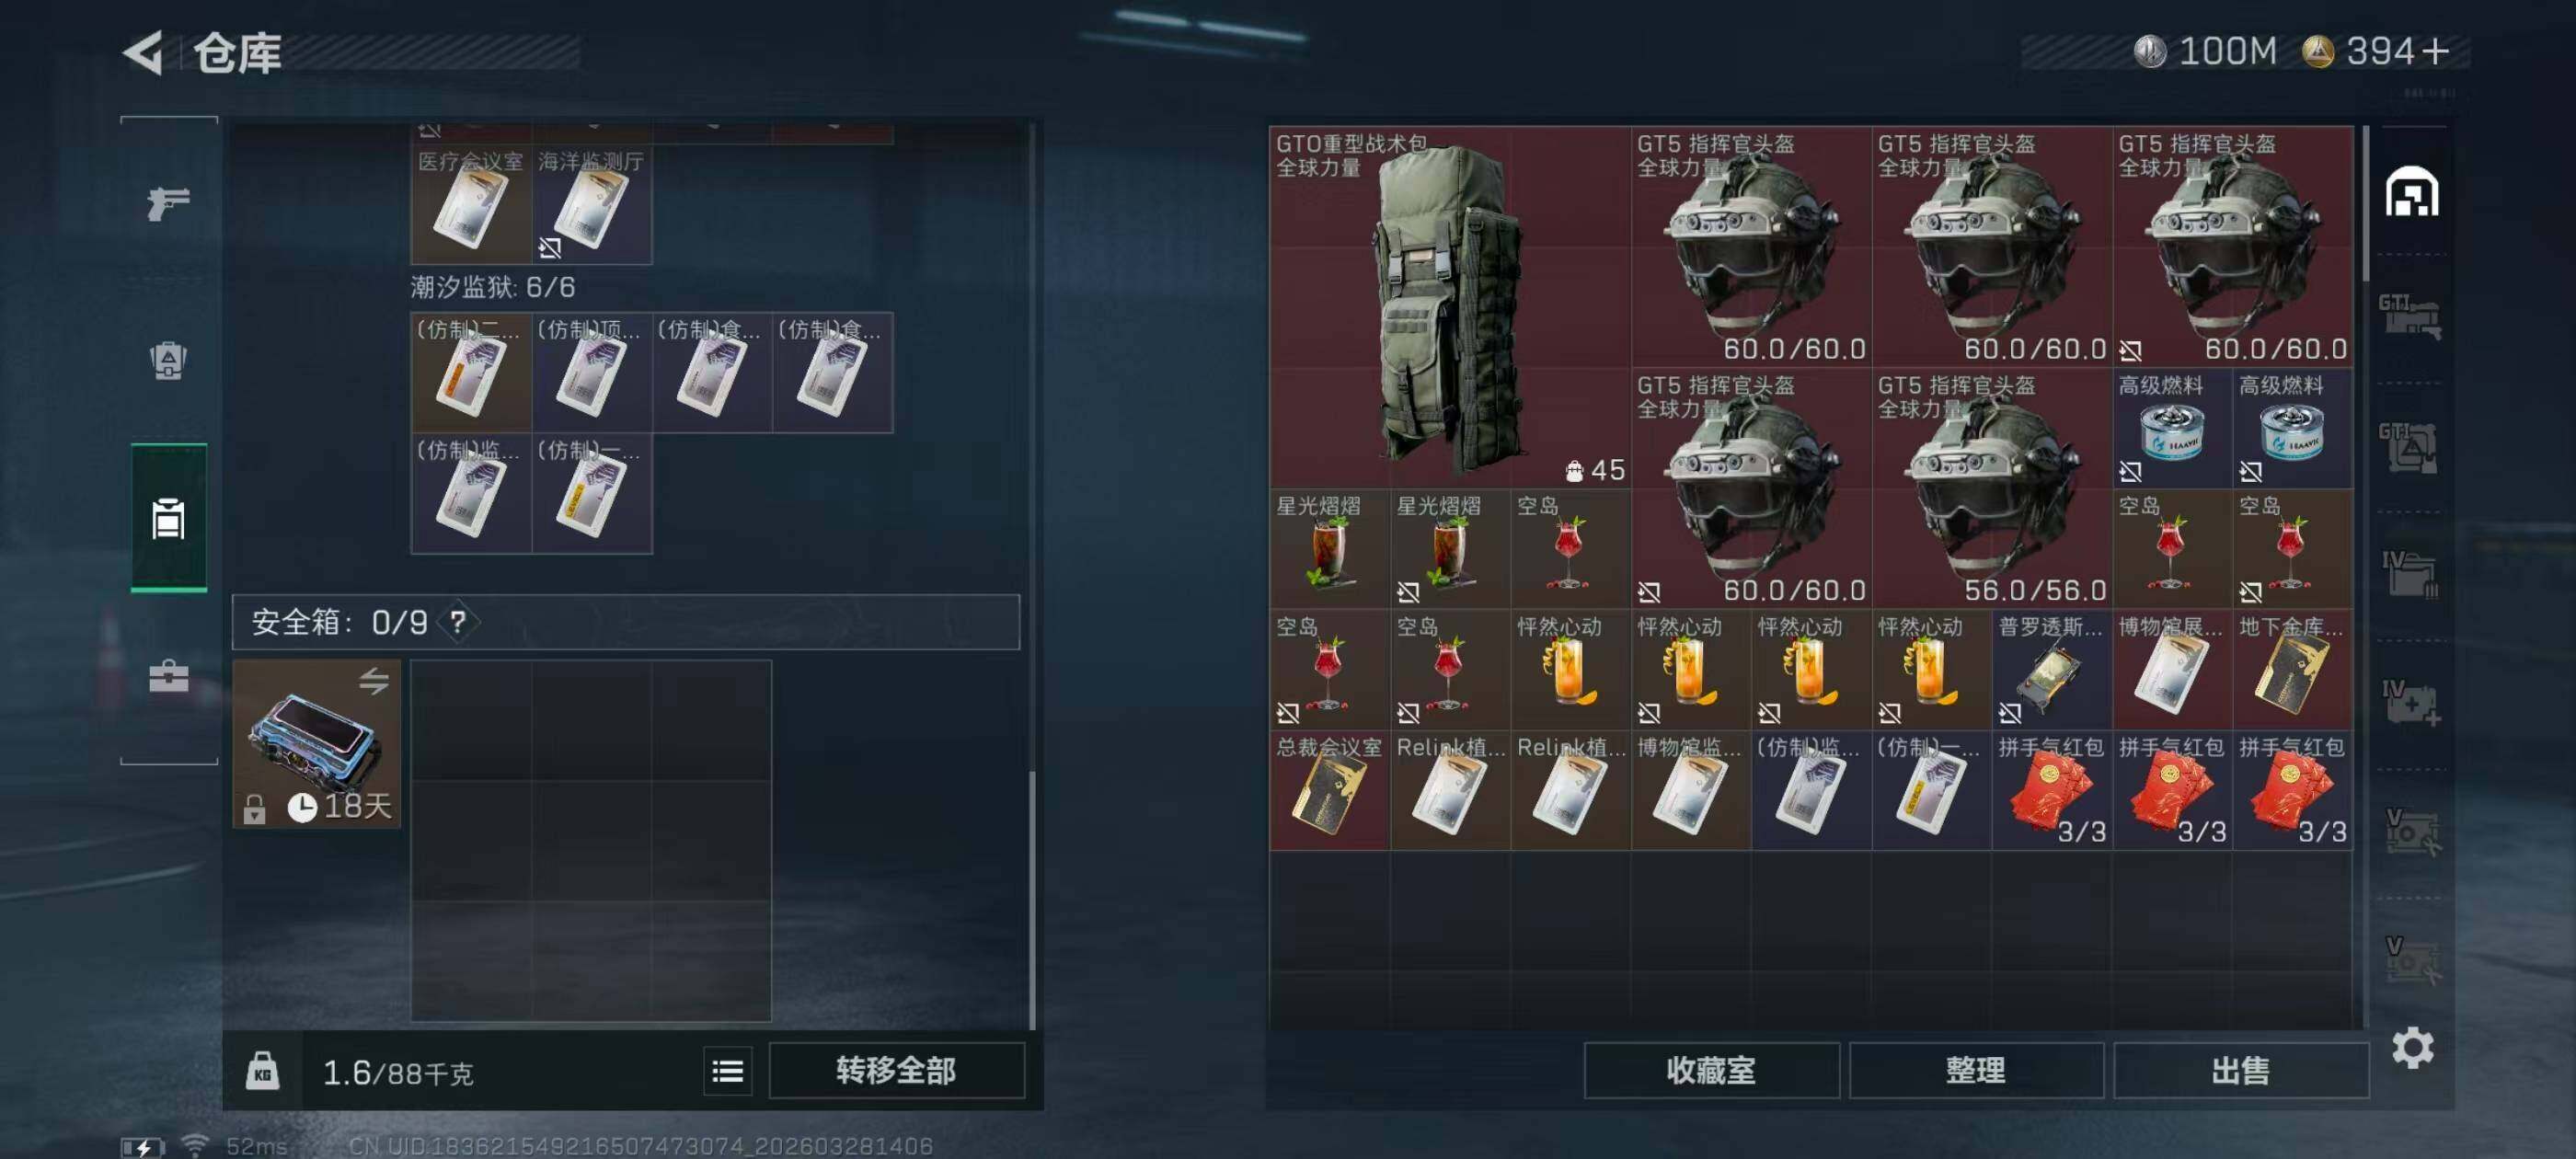
Task: Open the 安全箱 question mark help
Action: [458, 622]
